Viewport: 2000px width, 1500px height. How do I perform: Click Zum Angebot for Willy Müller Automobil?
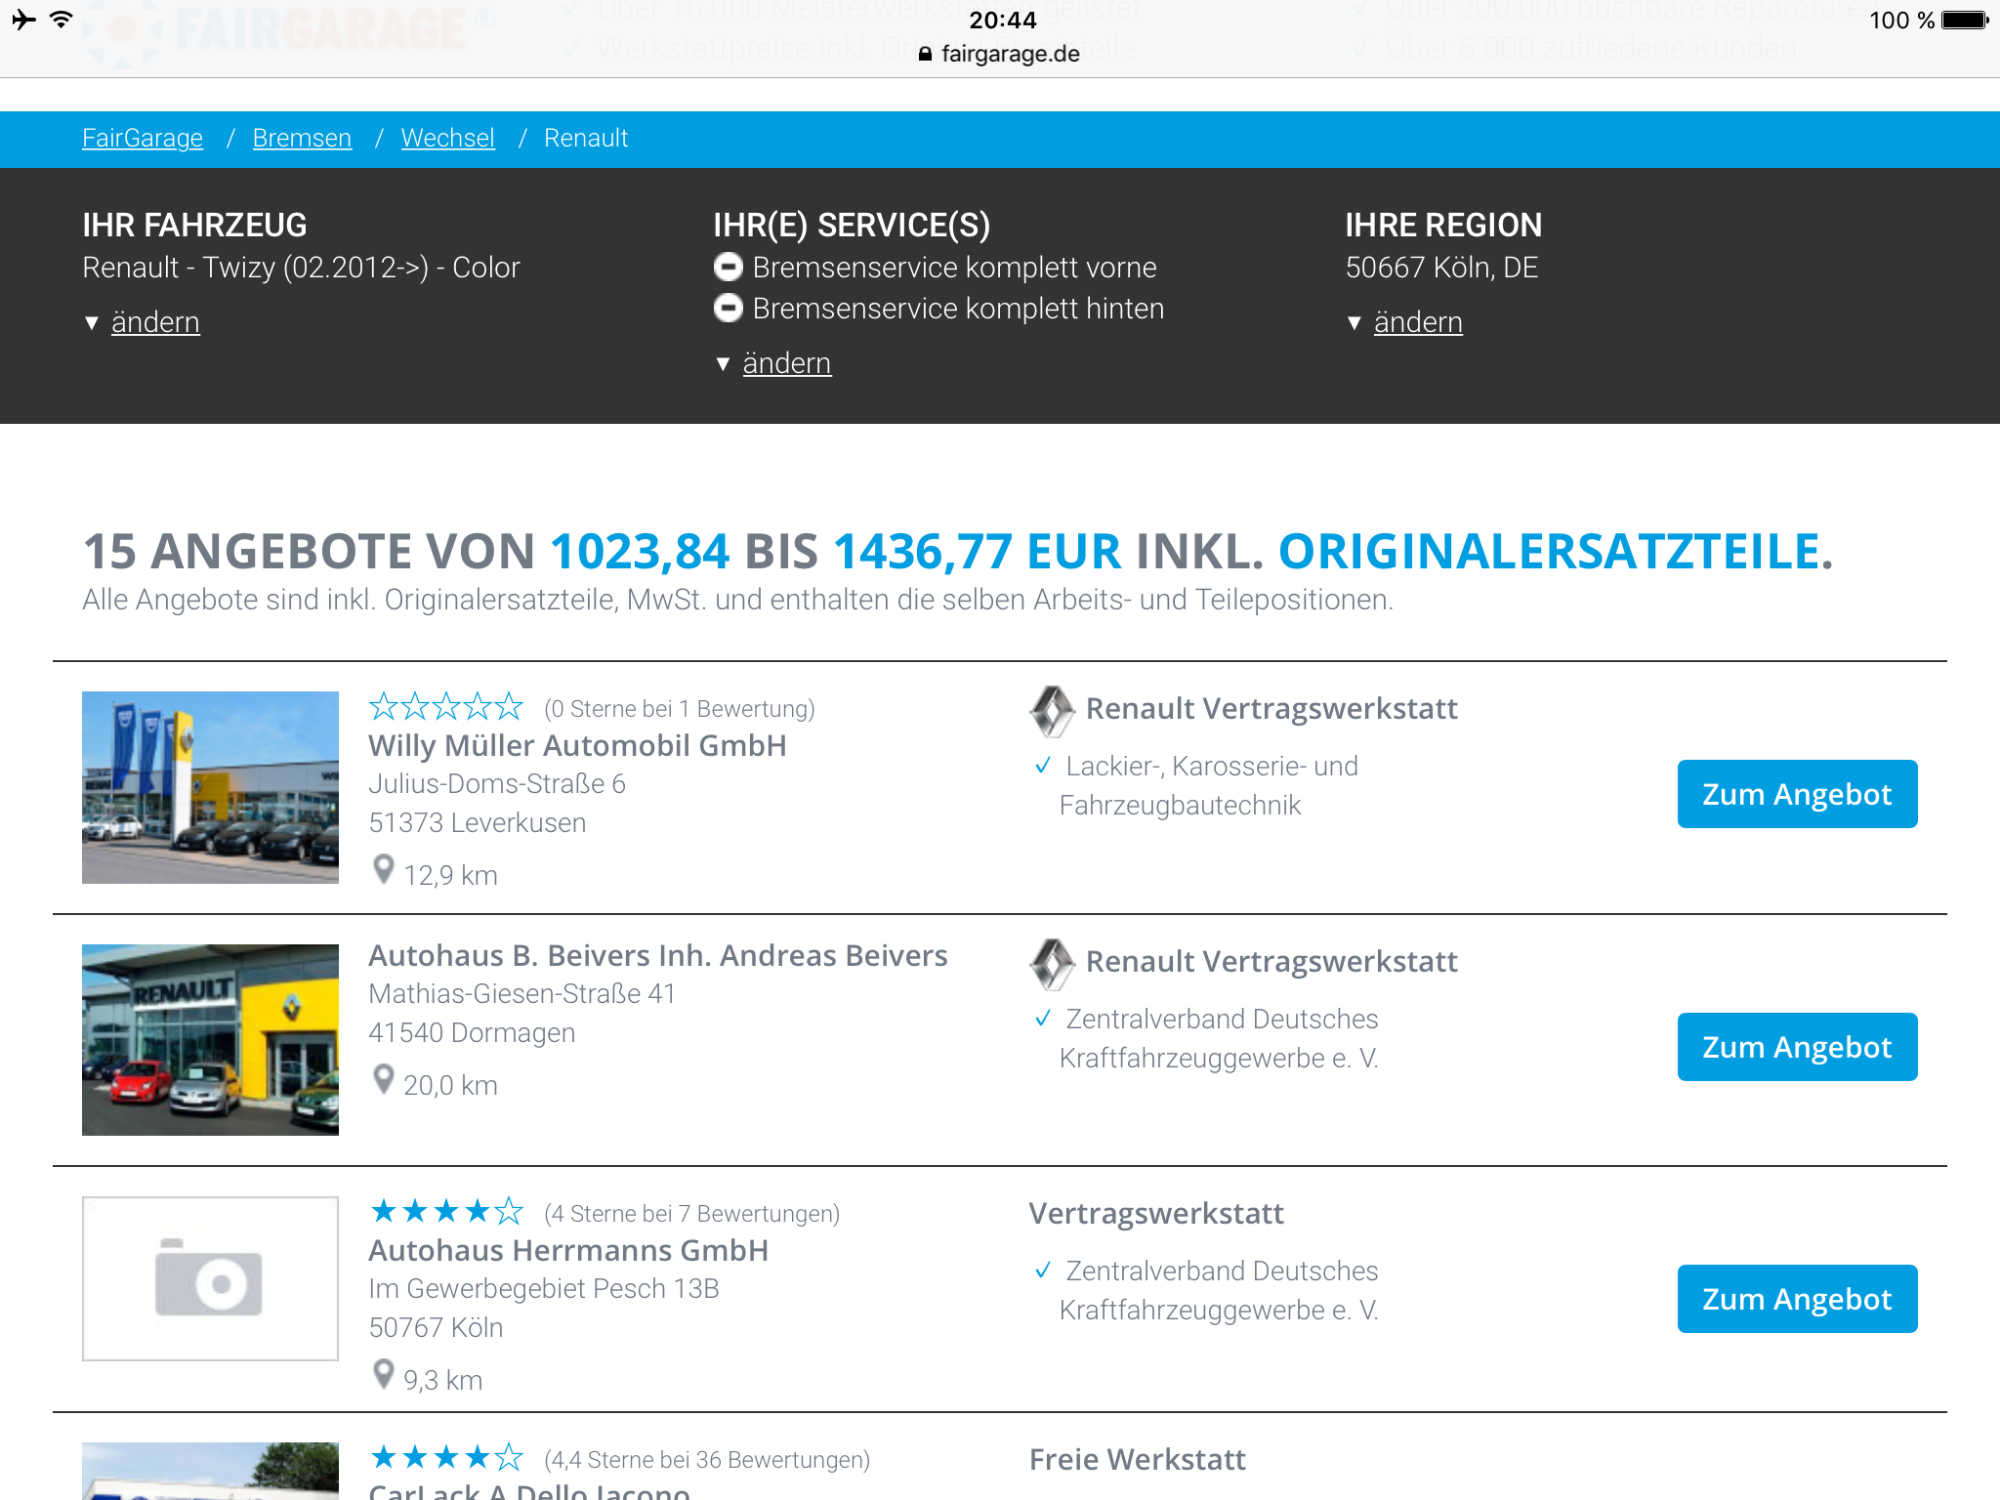(1796, 794)
